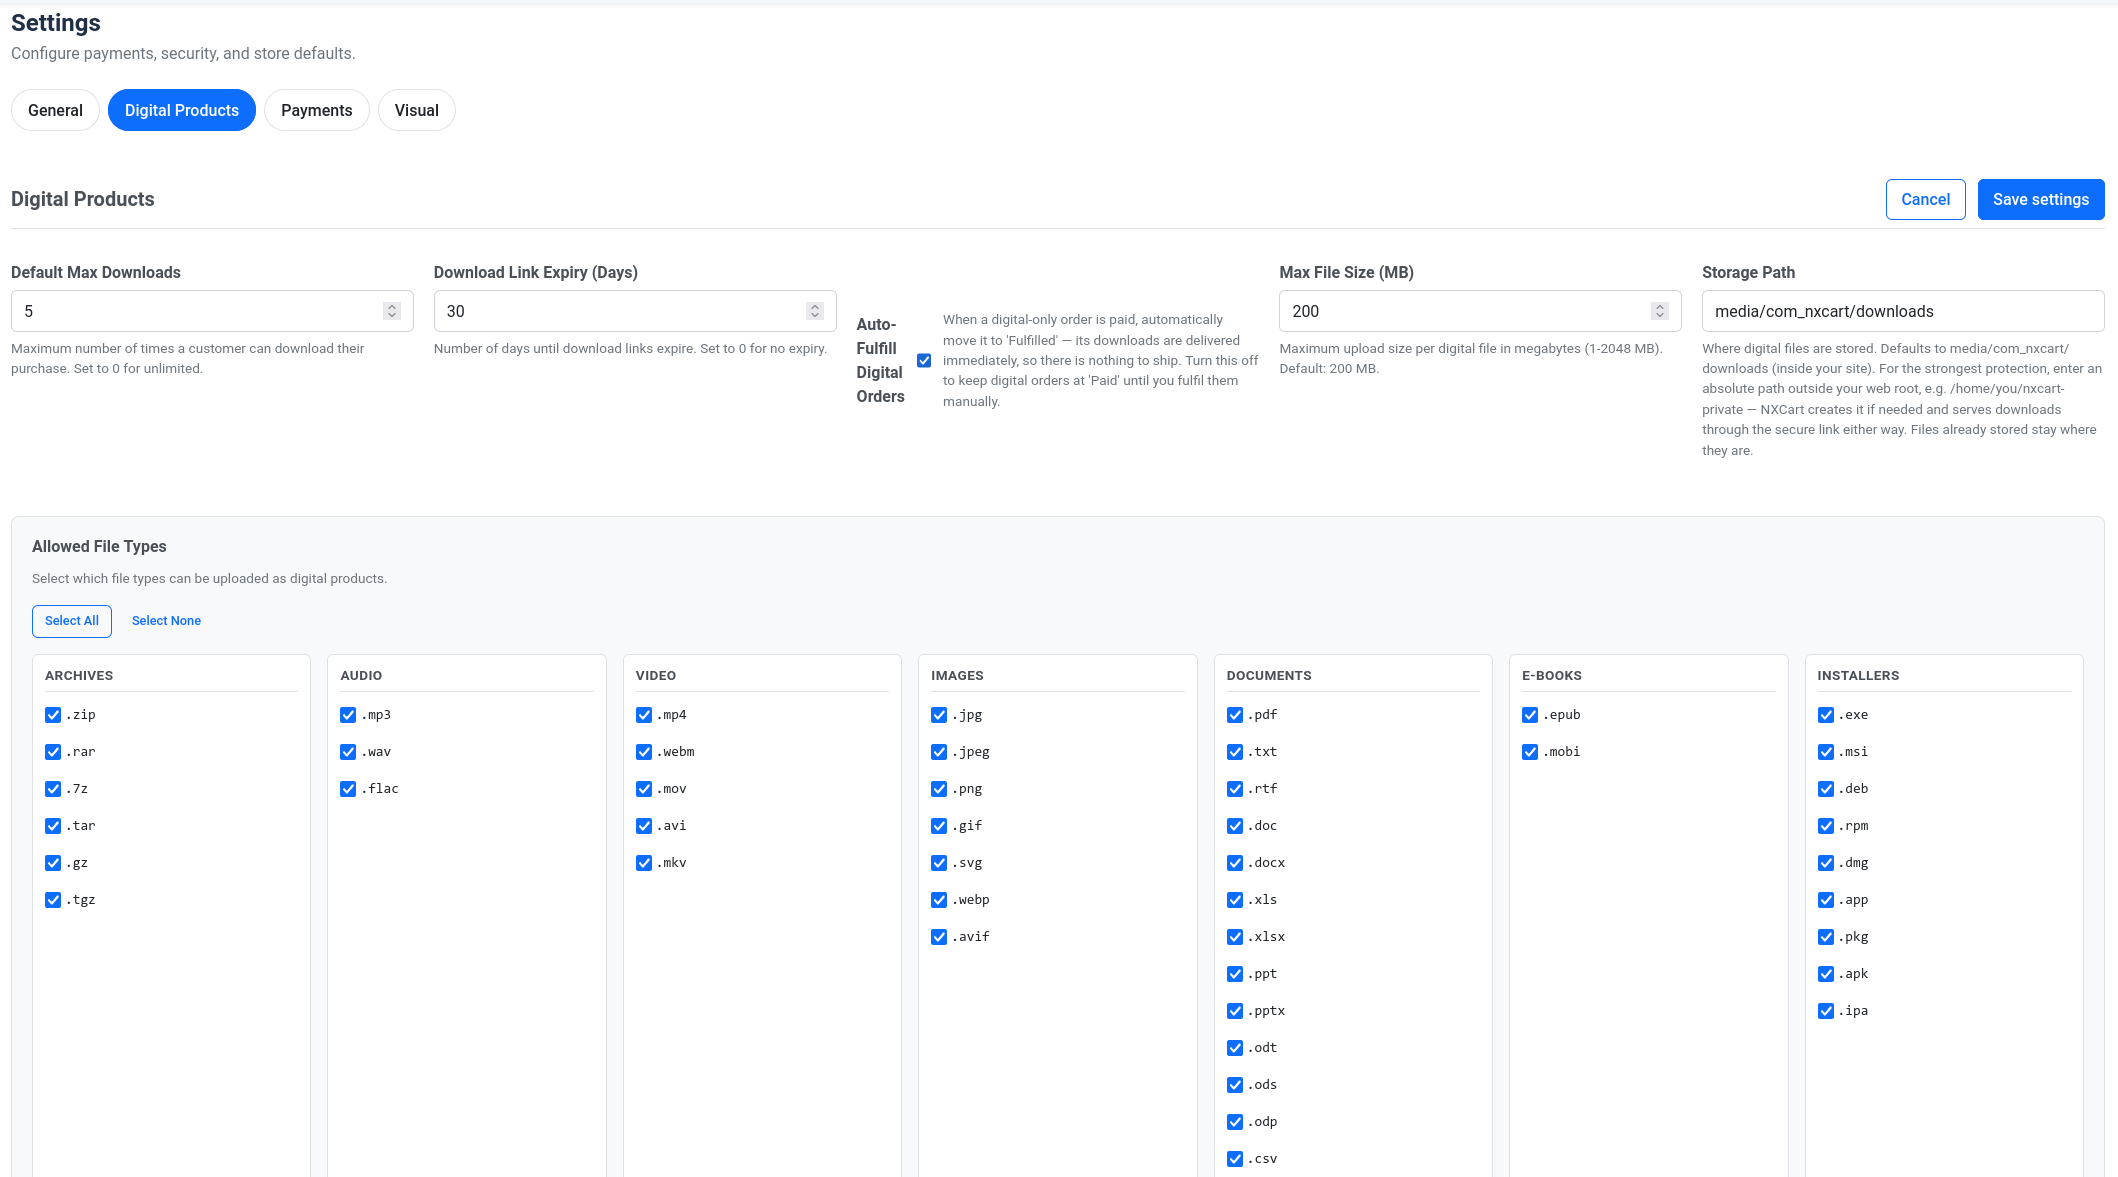Toggle the .gif image checkbox

939,826
